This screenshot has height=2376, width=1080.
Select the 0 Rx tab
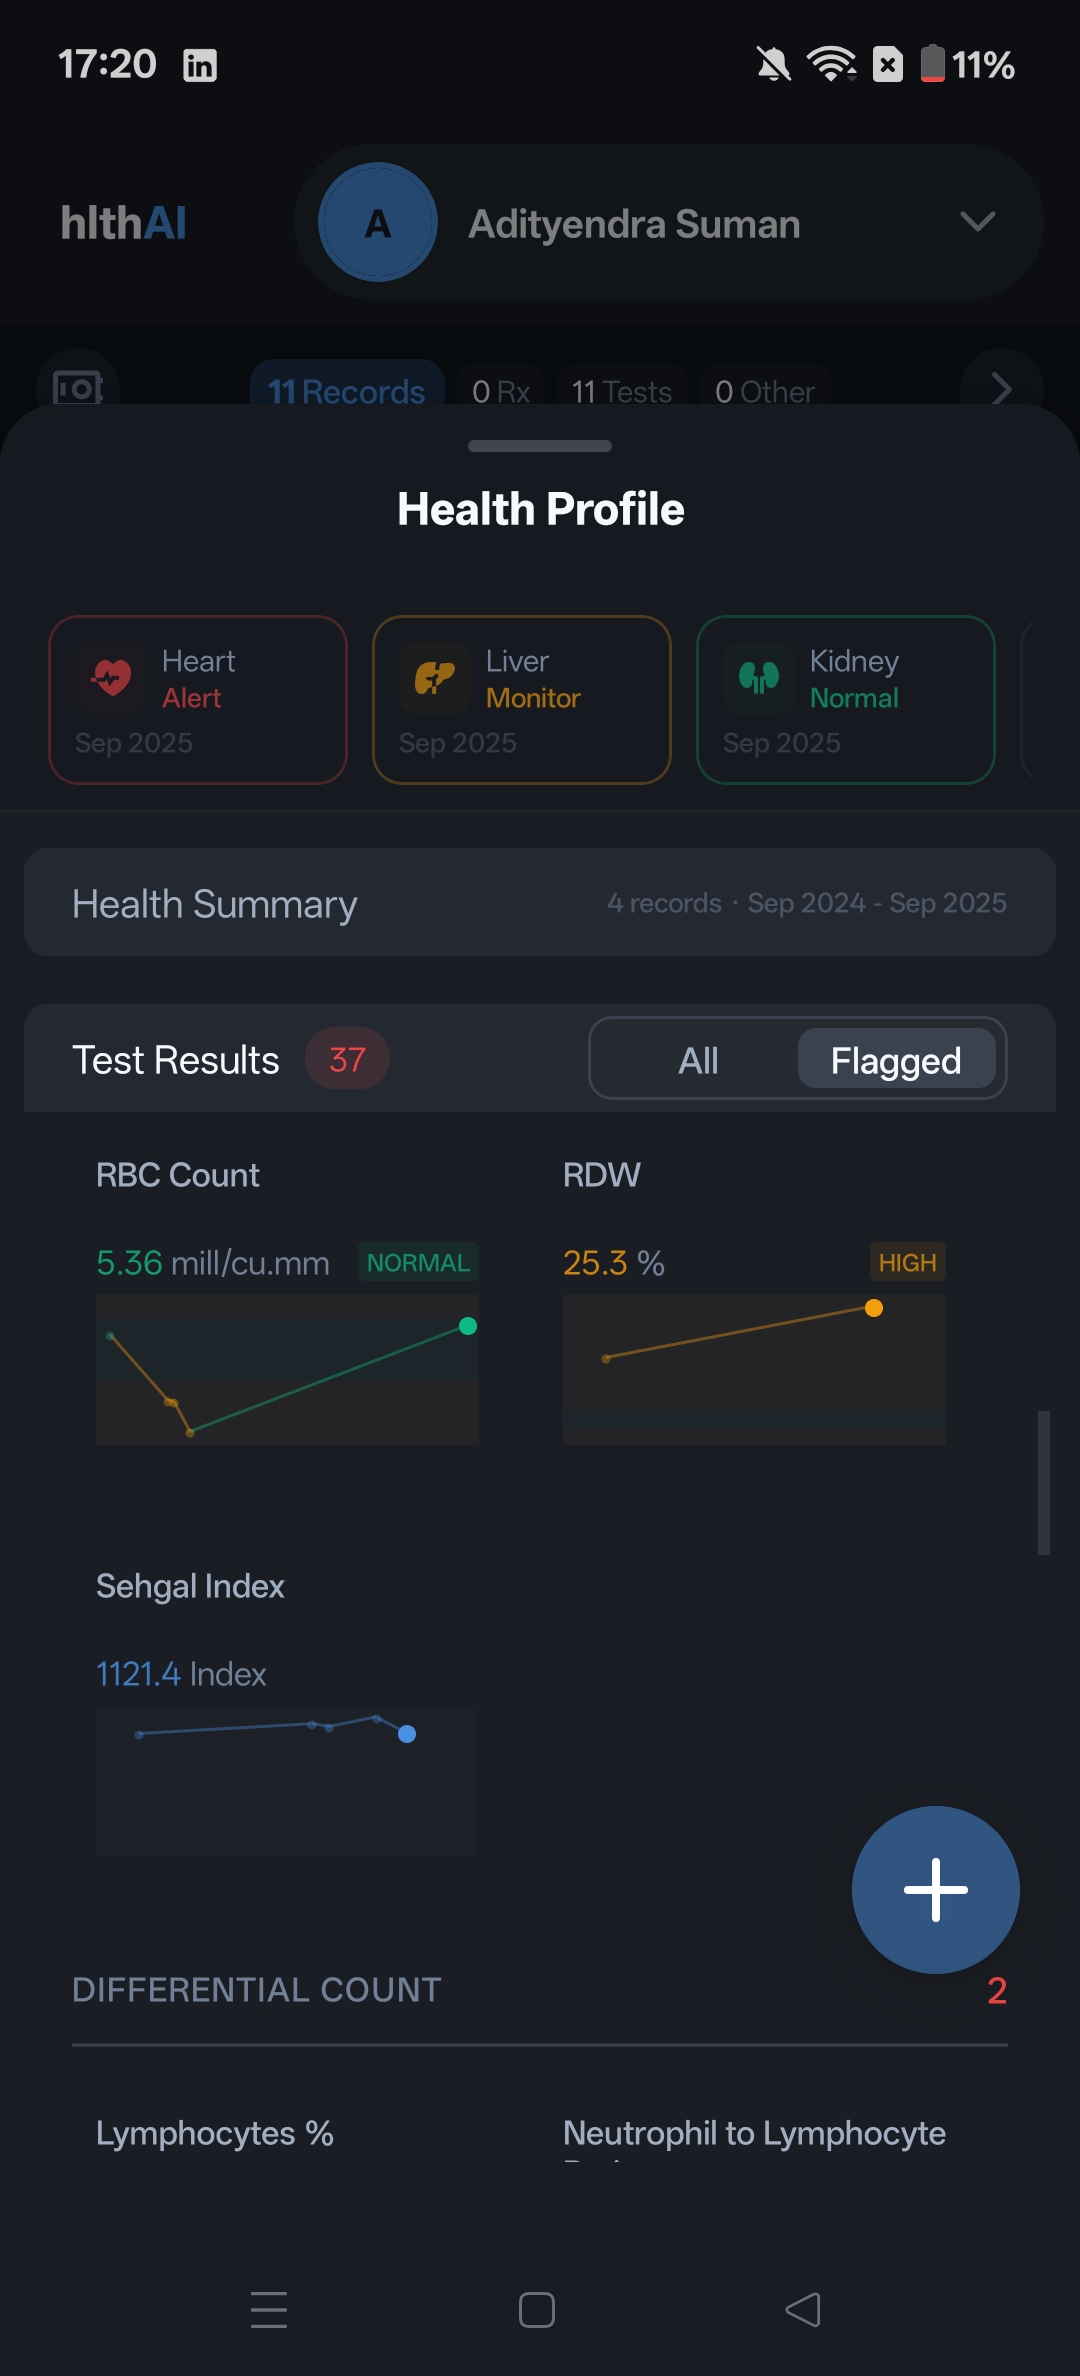click(x=499, y=391)
